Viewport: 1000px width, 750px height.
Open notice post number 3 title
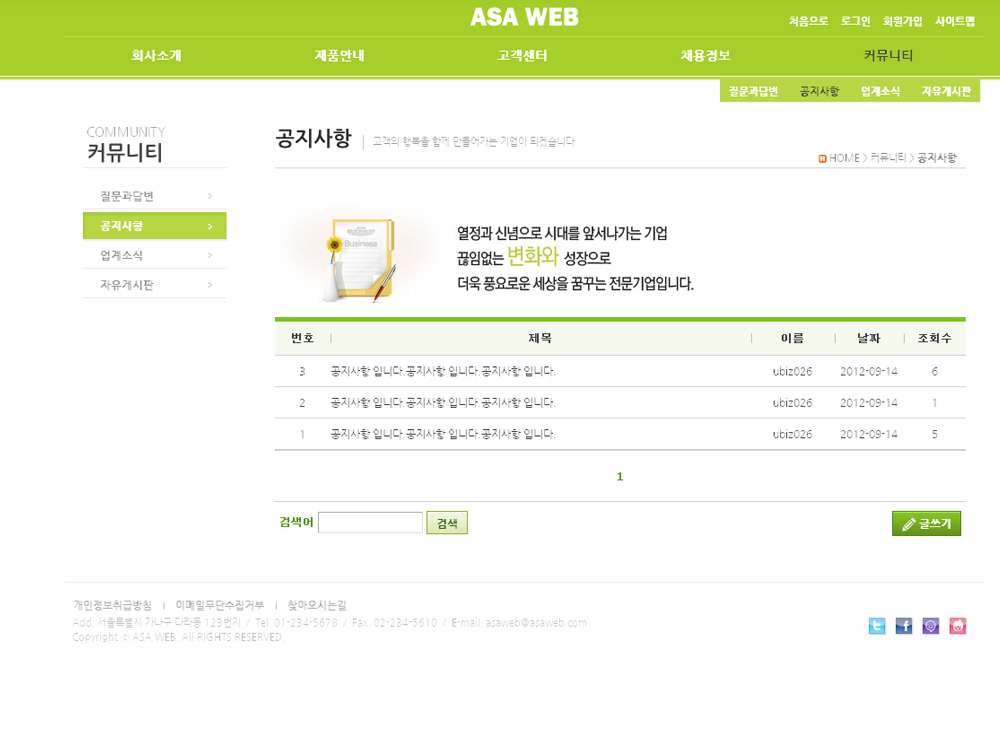click(x=442, y=371)
